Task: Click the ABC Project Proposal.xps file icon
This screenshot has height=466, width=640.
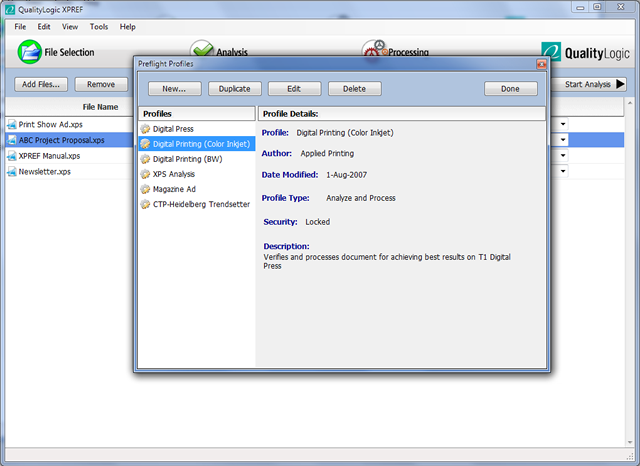Action: point(12,140)
